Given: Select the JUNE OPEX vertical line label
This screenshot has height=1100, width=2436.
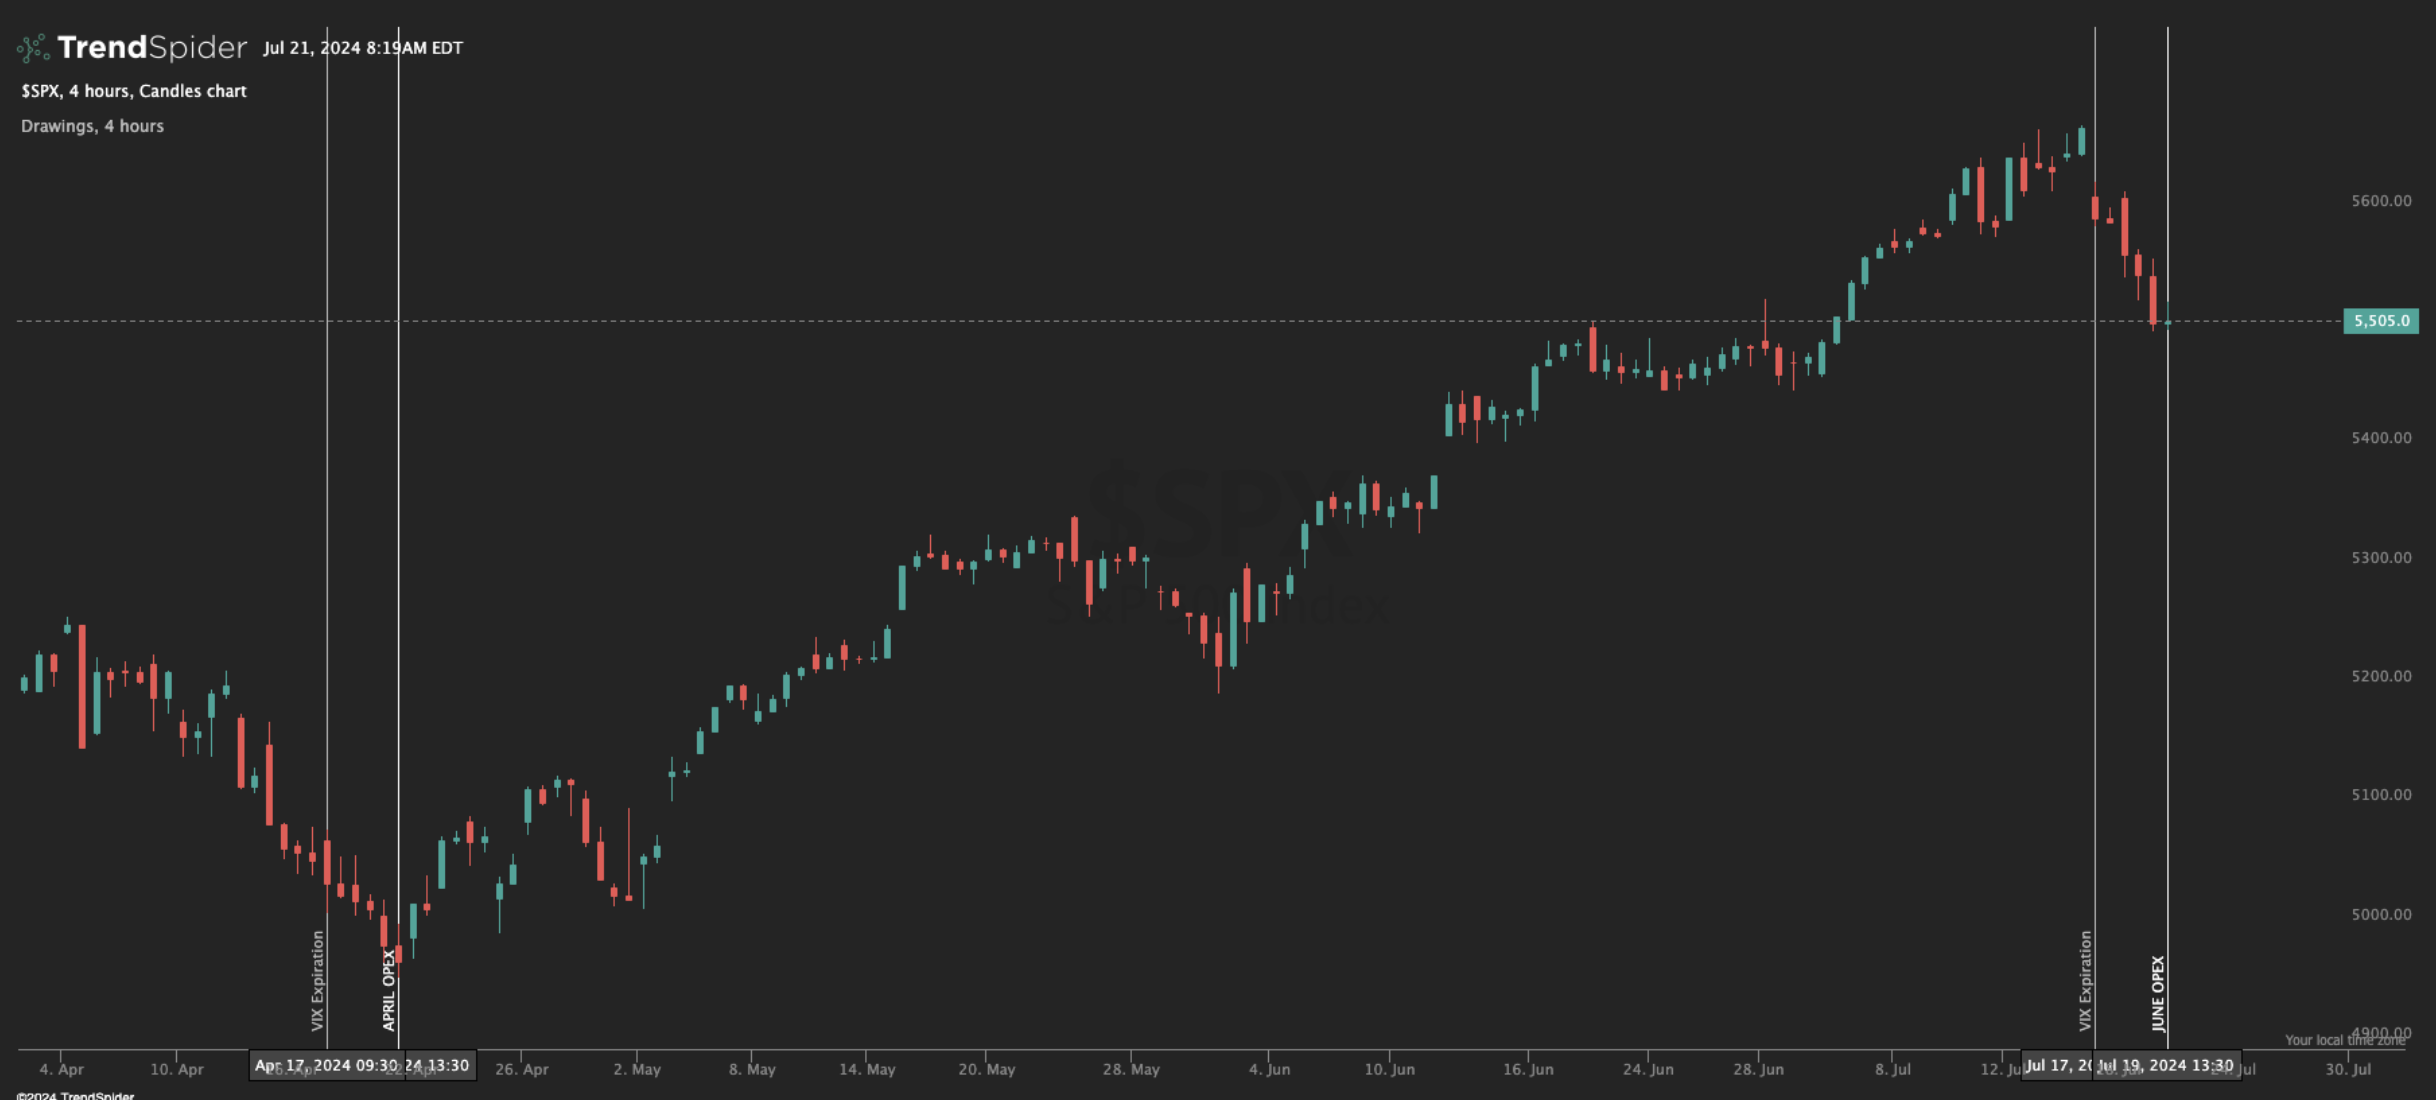Looking at the screenshot, I should point(2158,992).
